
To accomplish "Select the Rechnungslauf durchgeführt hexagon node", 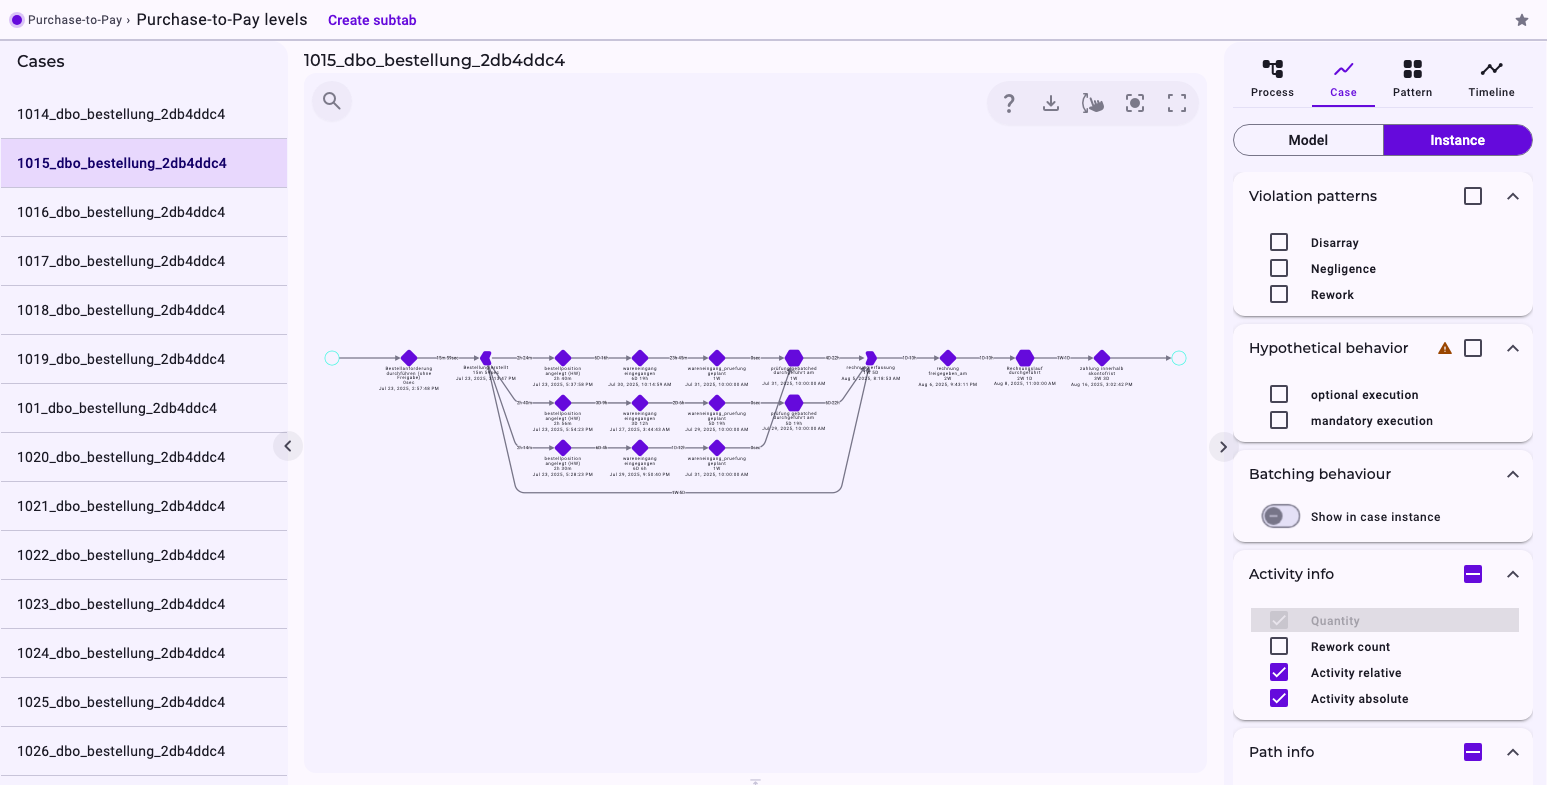I will tap(1024, 358).
